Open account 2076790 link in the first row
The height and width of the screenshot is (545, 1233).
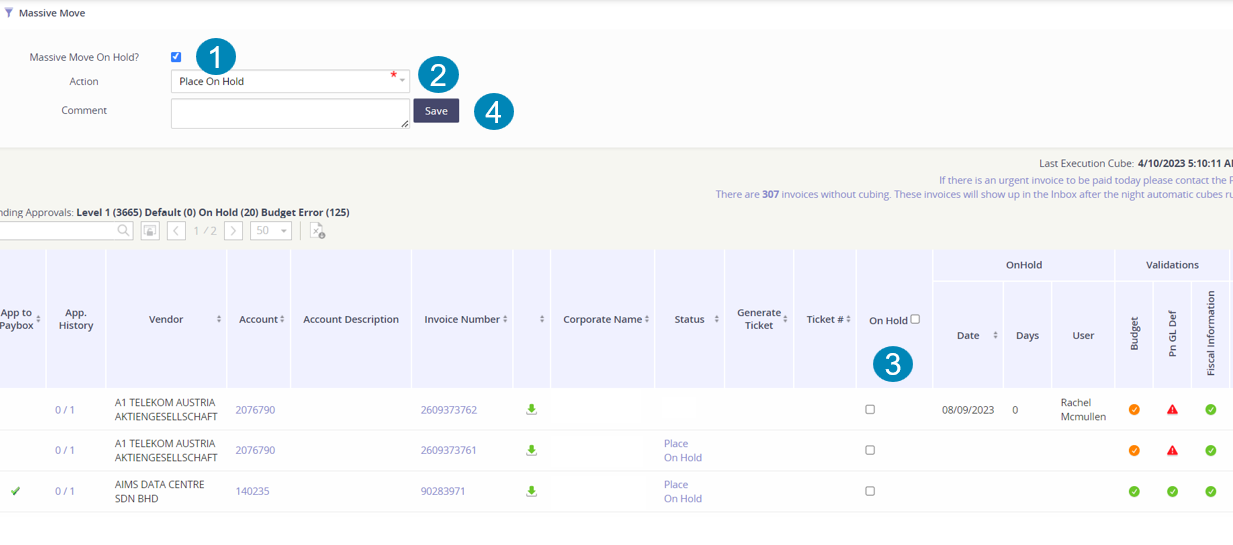255,410
